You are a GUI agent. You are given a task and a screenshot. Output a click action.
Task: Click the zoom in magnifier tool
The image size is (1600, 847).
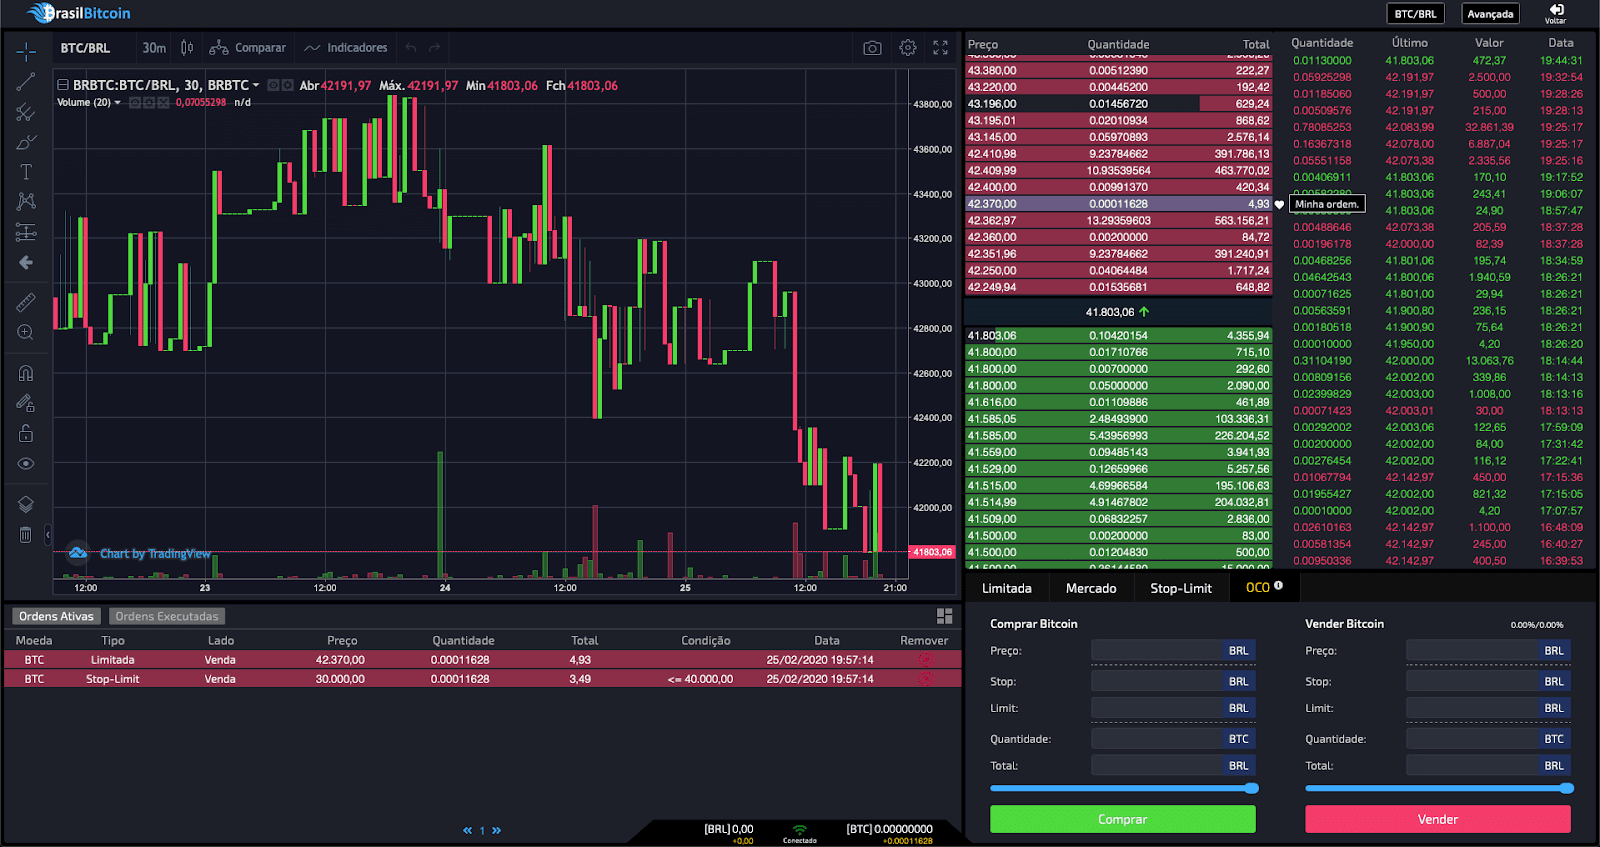click(x=26, y=332)
